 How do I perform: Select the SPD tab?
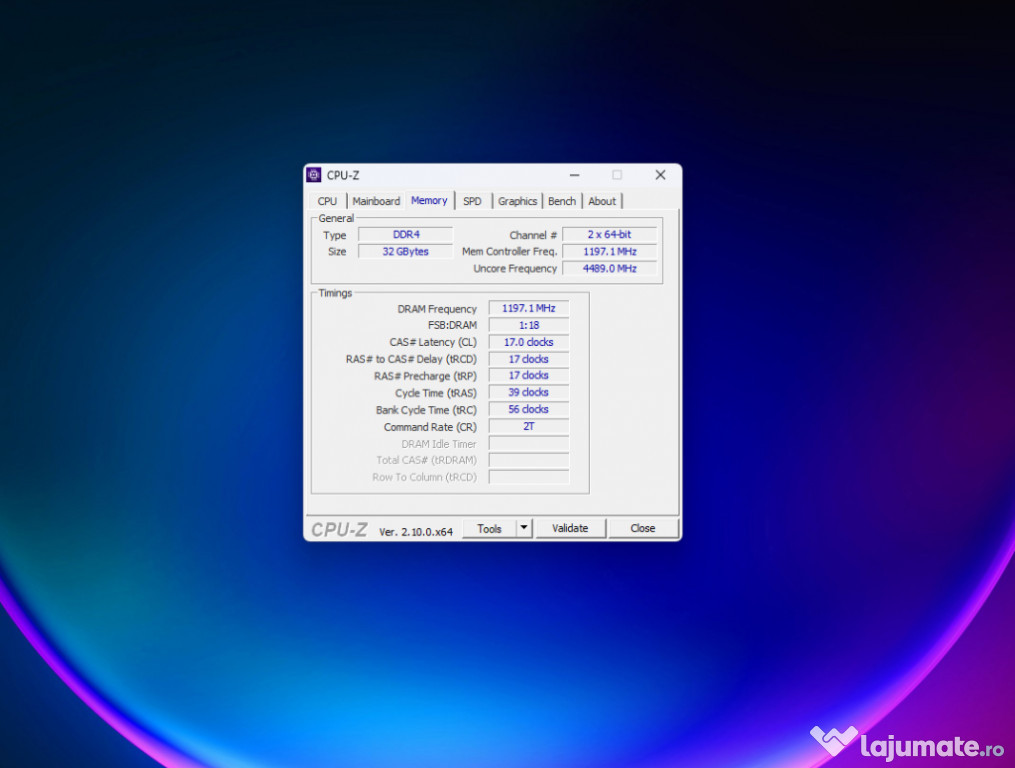coord(472,201)
